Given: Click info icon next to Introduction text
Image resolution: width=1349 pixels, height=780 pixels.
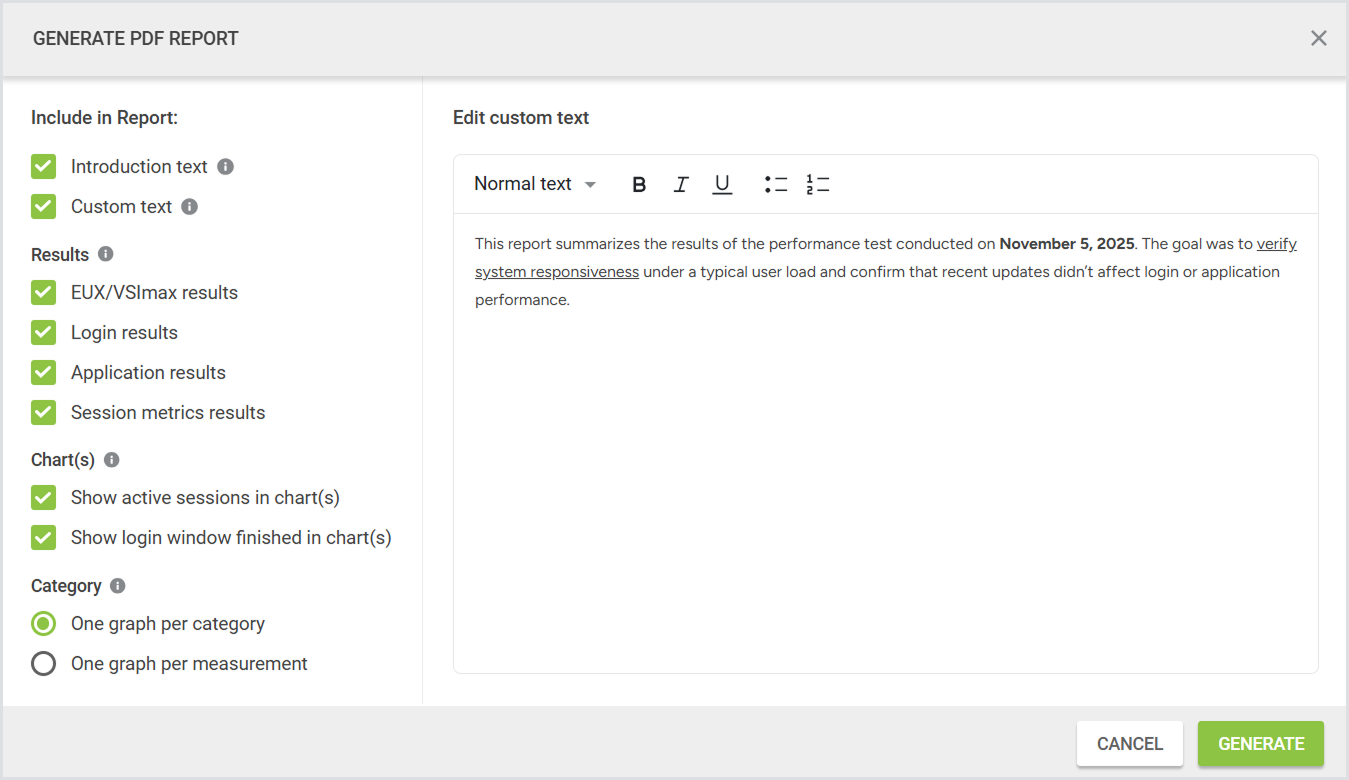Looking at the screenshot, I should (226, 167).
